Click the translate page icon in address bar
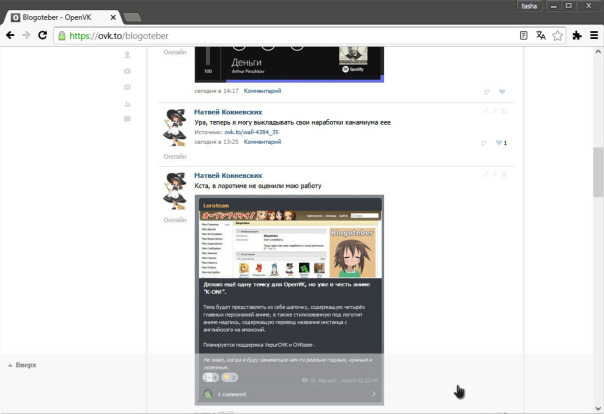The height and width of the screenshot is (414, 604). pyautogui.click(x=541, y=35)
